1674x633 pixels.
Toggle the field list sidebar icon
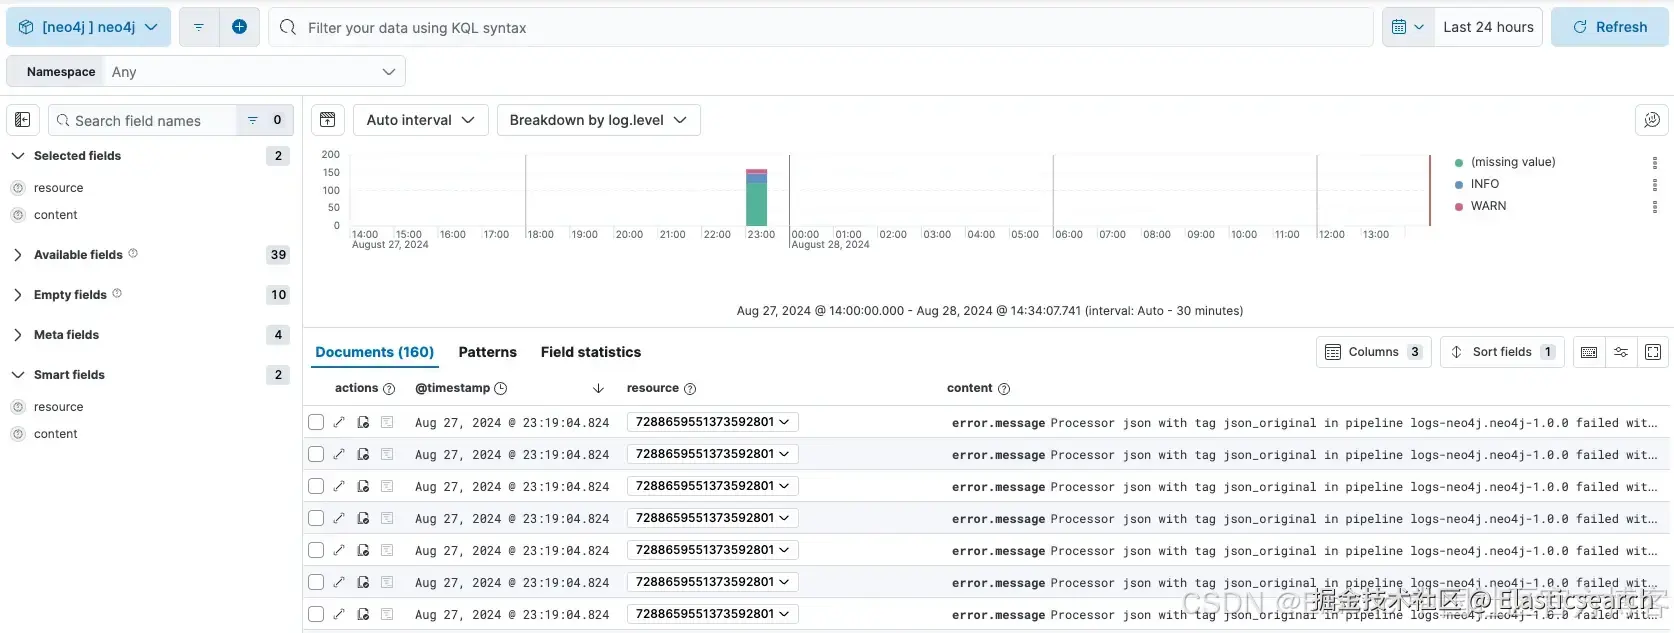23,120
